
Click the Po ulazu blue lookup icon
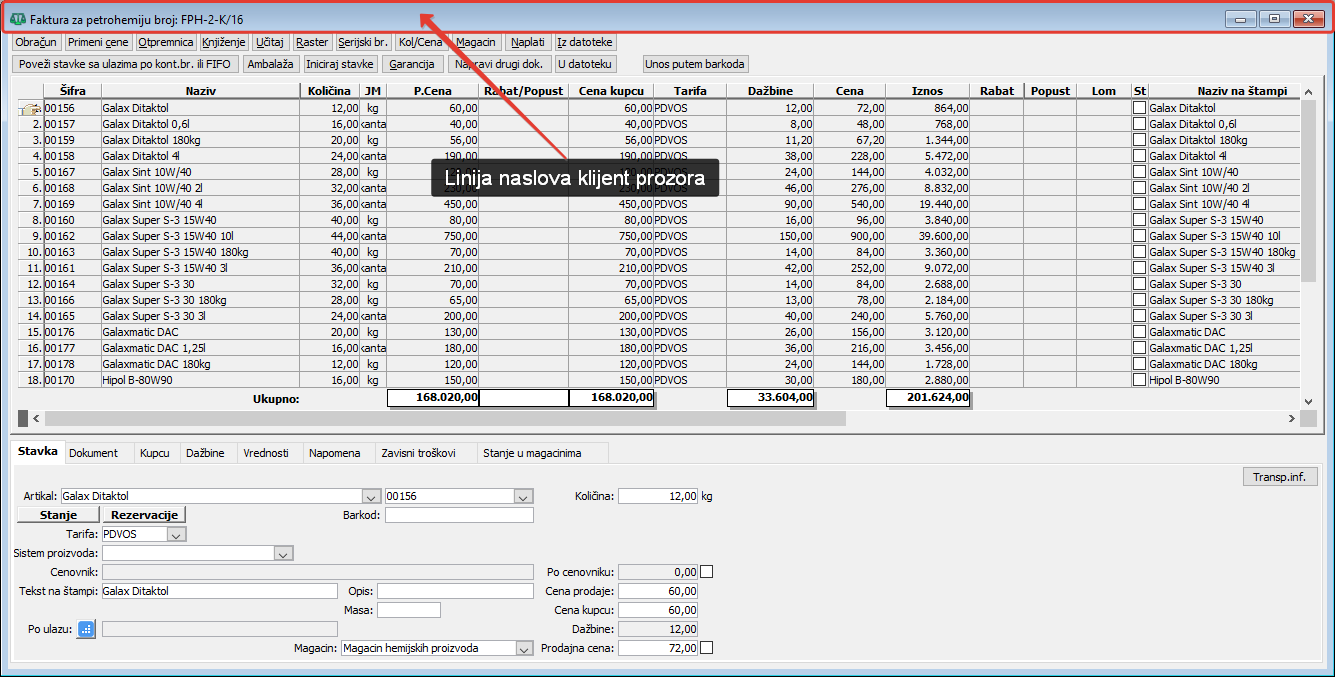[86, 629]
